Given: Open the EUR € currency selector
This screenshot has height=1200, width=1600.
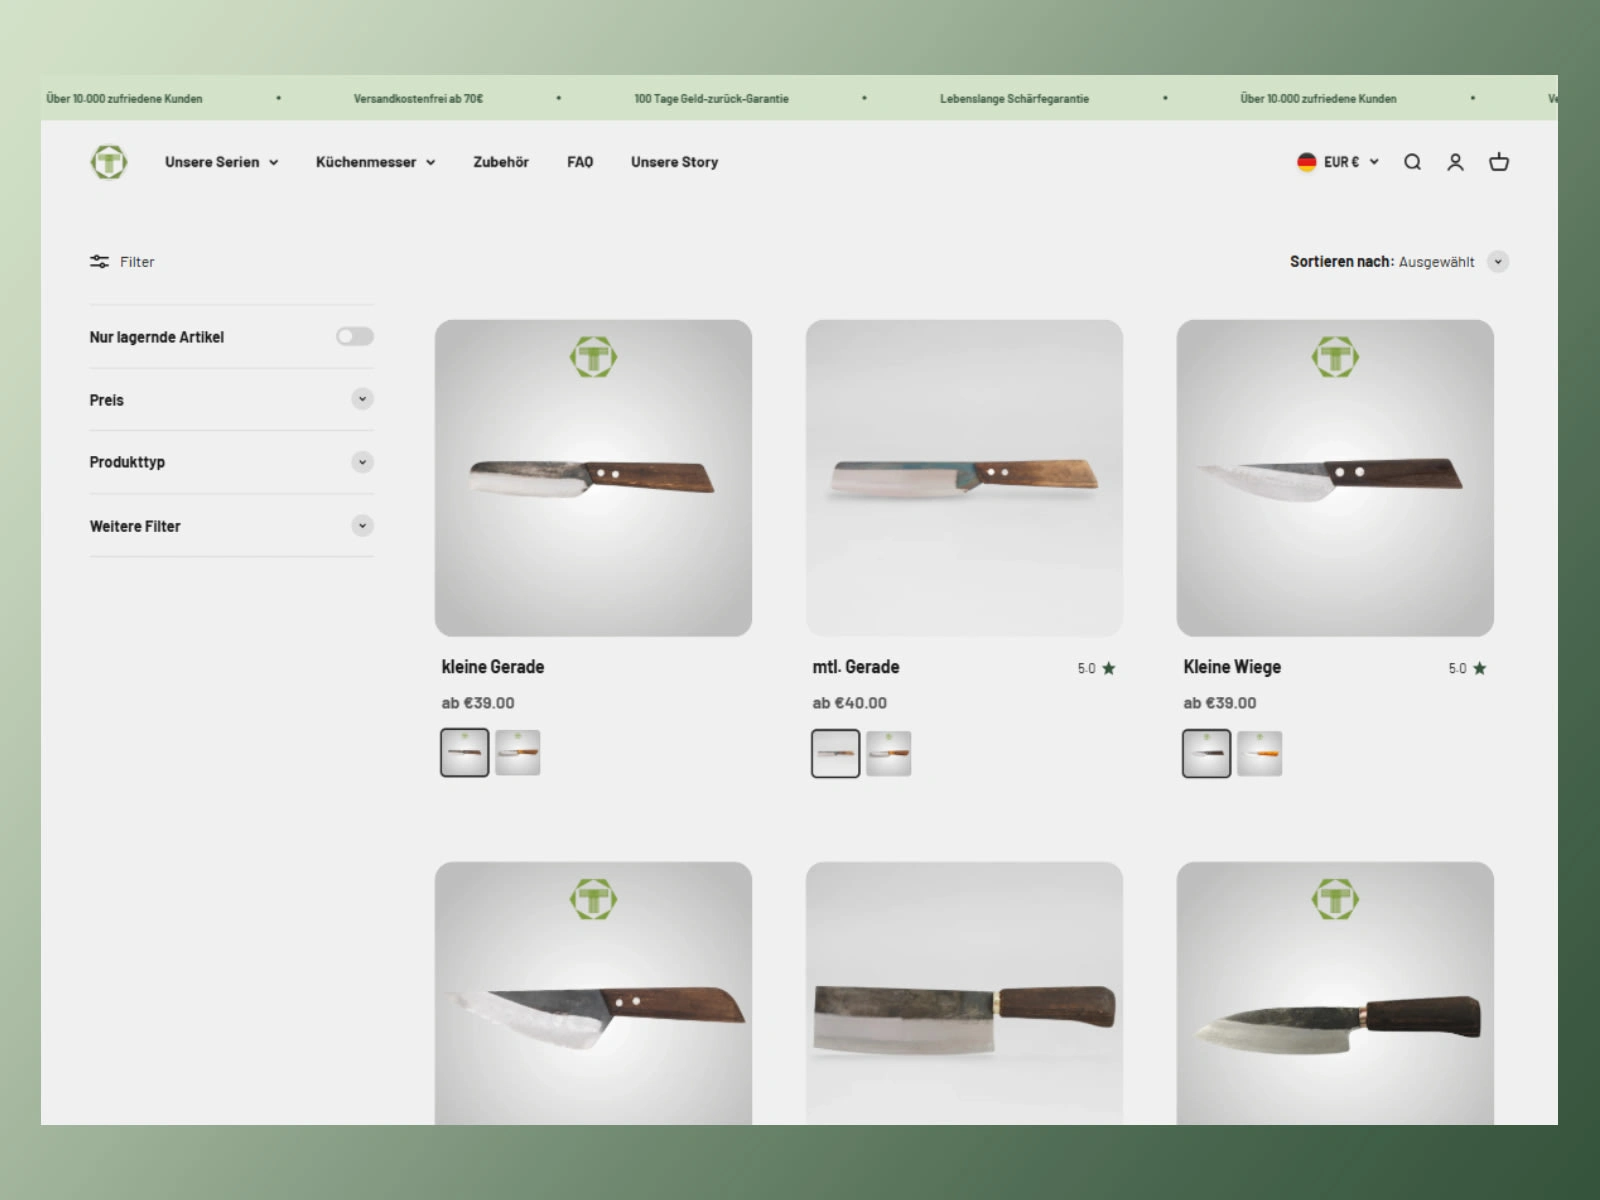Looking at the screenshot, I should (x=1338, y=162).
